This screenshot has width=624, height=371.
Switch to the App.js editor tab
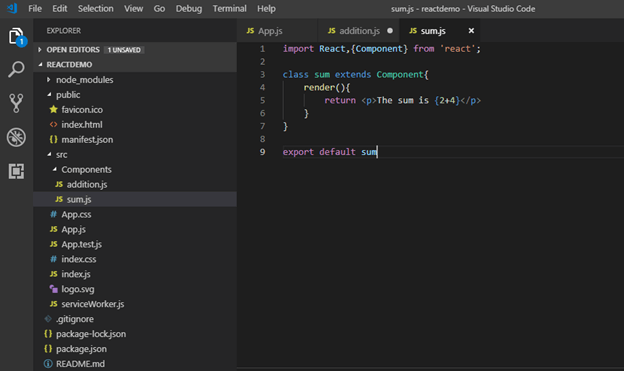click(x=277, y=31)
